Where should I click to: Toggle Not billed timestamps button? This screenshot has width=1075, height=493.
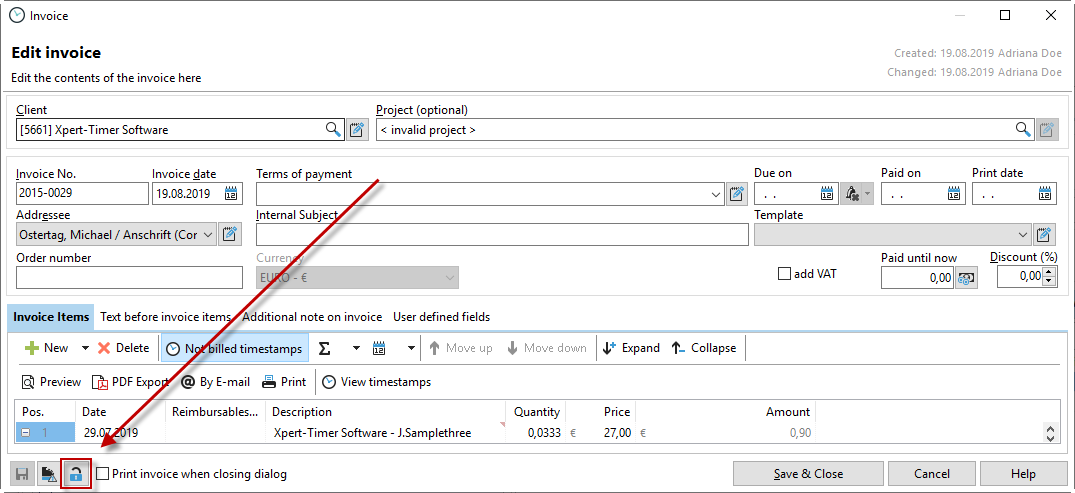[x=235, y=348]
